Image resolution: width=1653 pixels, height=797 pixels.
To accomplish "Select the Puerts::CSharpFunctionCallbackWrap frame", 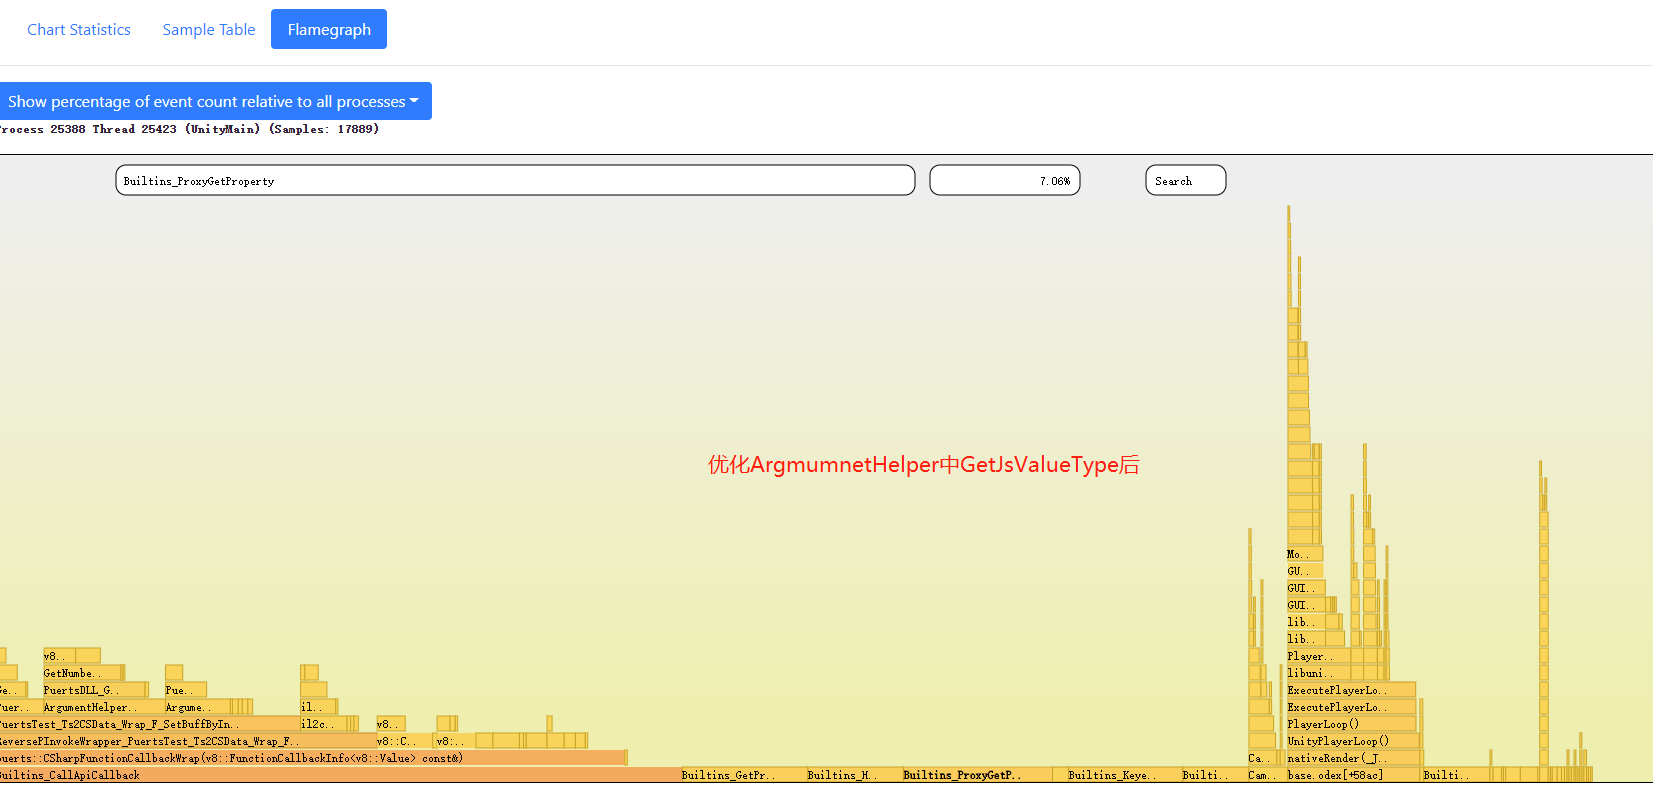I will click(313, 758).
